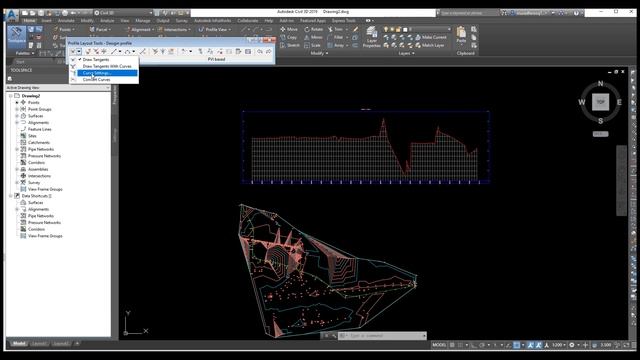Screen dimensions: 640x360
Task: Switch to the Insert ribbon tab
Action: coord(47,20)
